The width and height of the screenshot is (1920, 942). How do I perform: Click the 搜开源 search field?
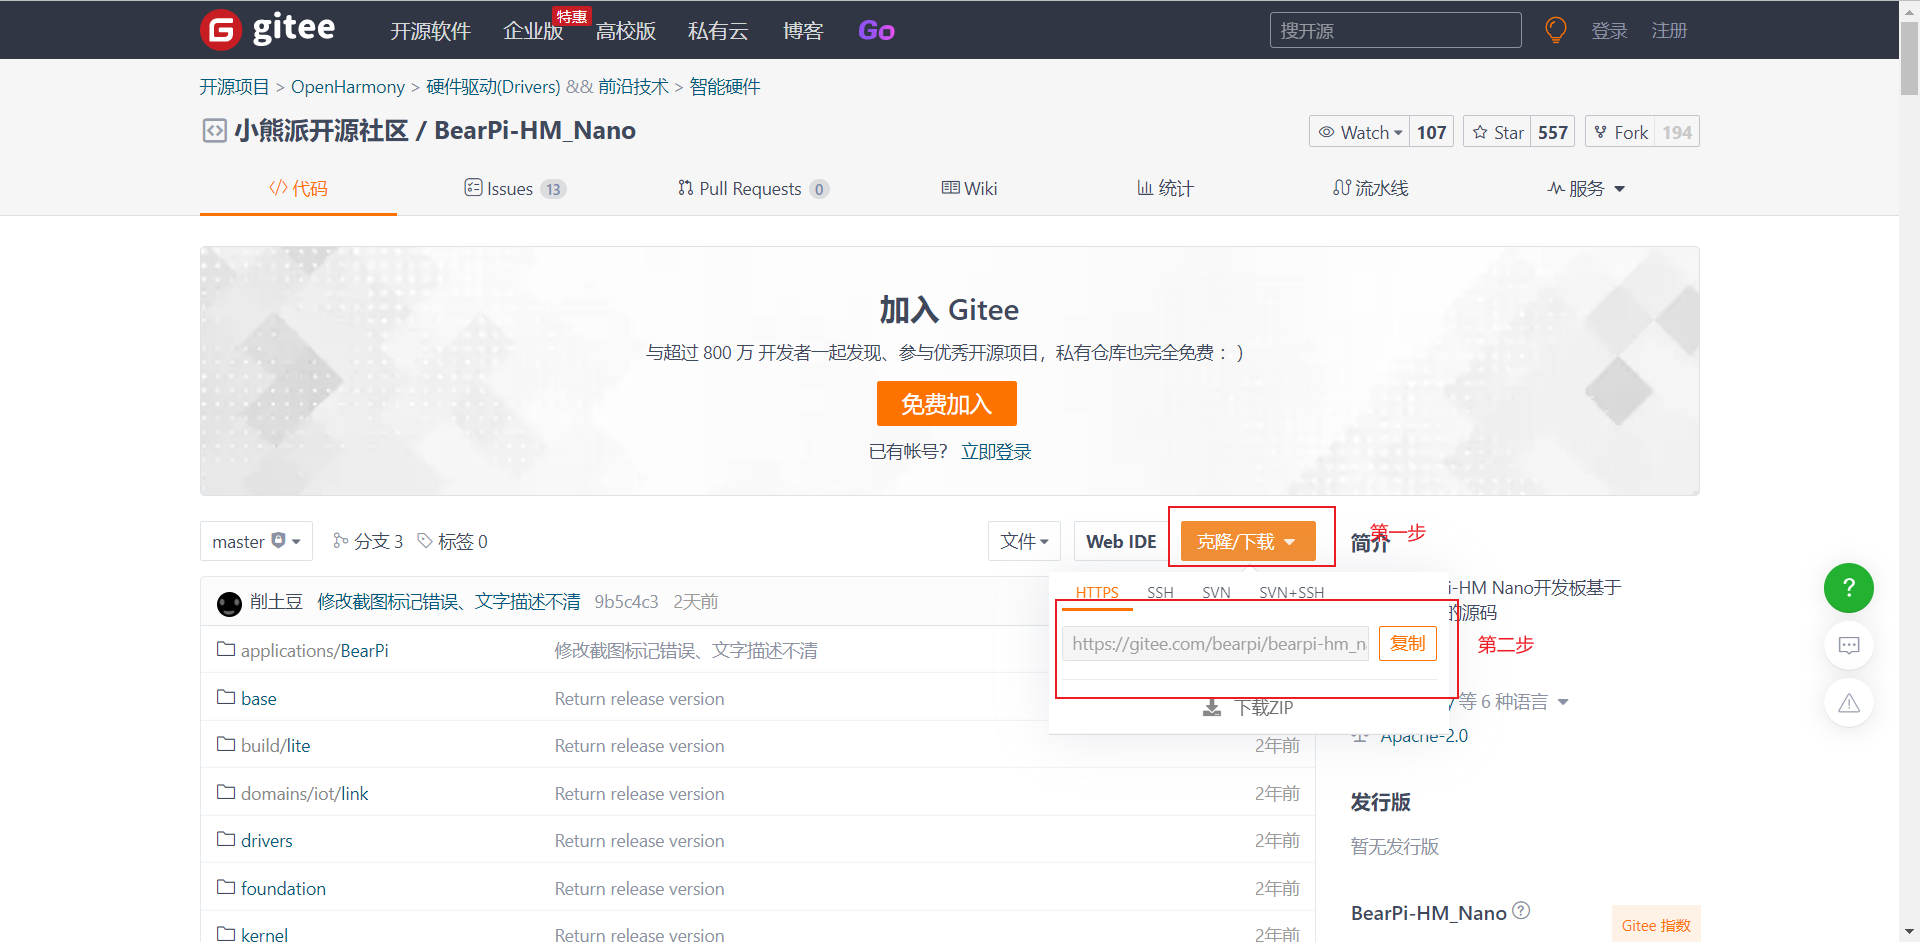(1395, 30)
